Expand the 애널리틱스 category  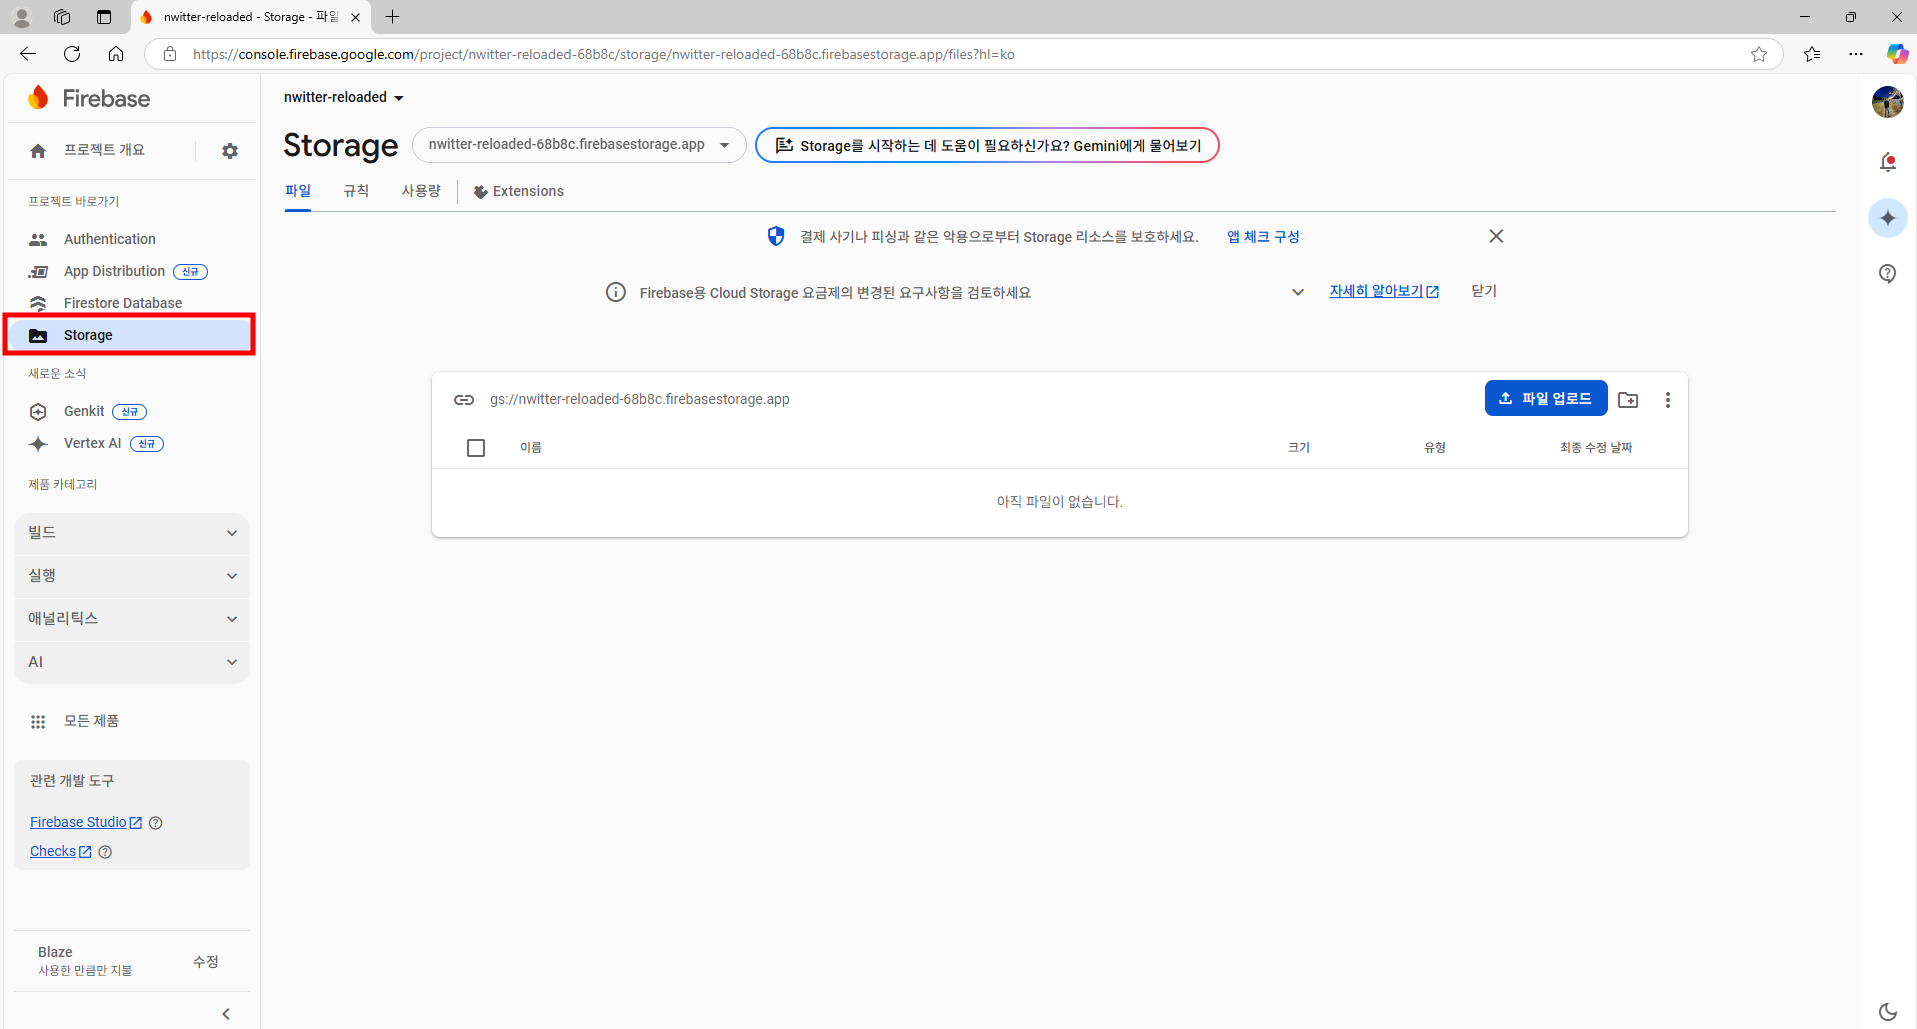point(132,619)
